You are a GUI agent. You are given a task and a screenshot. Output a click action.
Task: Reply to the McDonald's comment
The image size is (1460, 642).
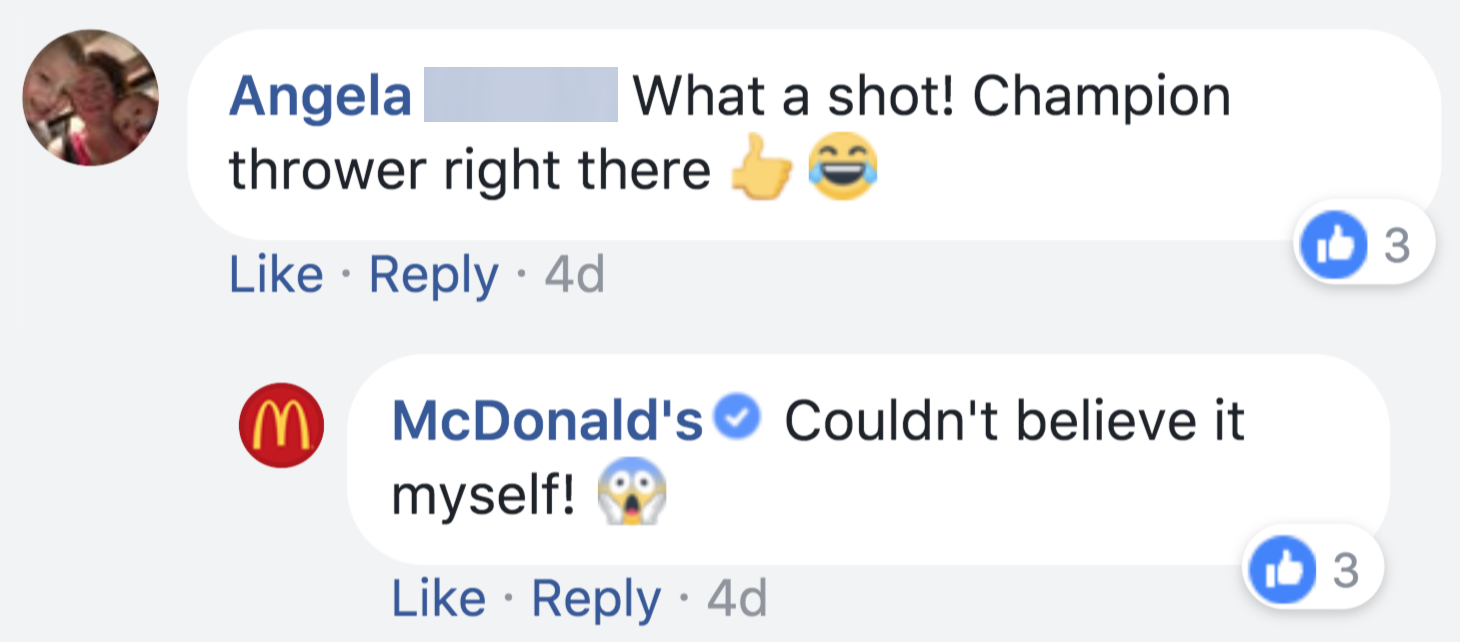(595, 599)
